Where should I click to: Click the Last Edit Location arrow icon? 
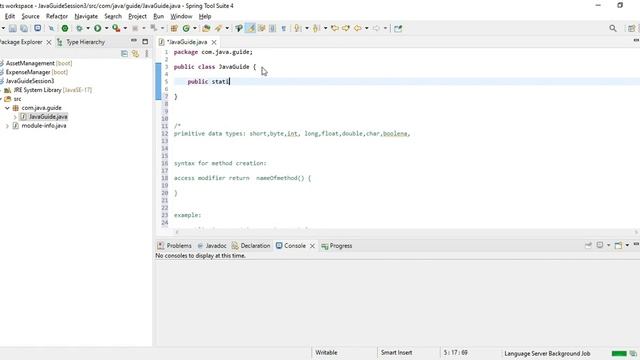[x=335, y=28]
